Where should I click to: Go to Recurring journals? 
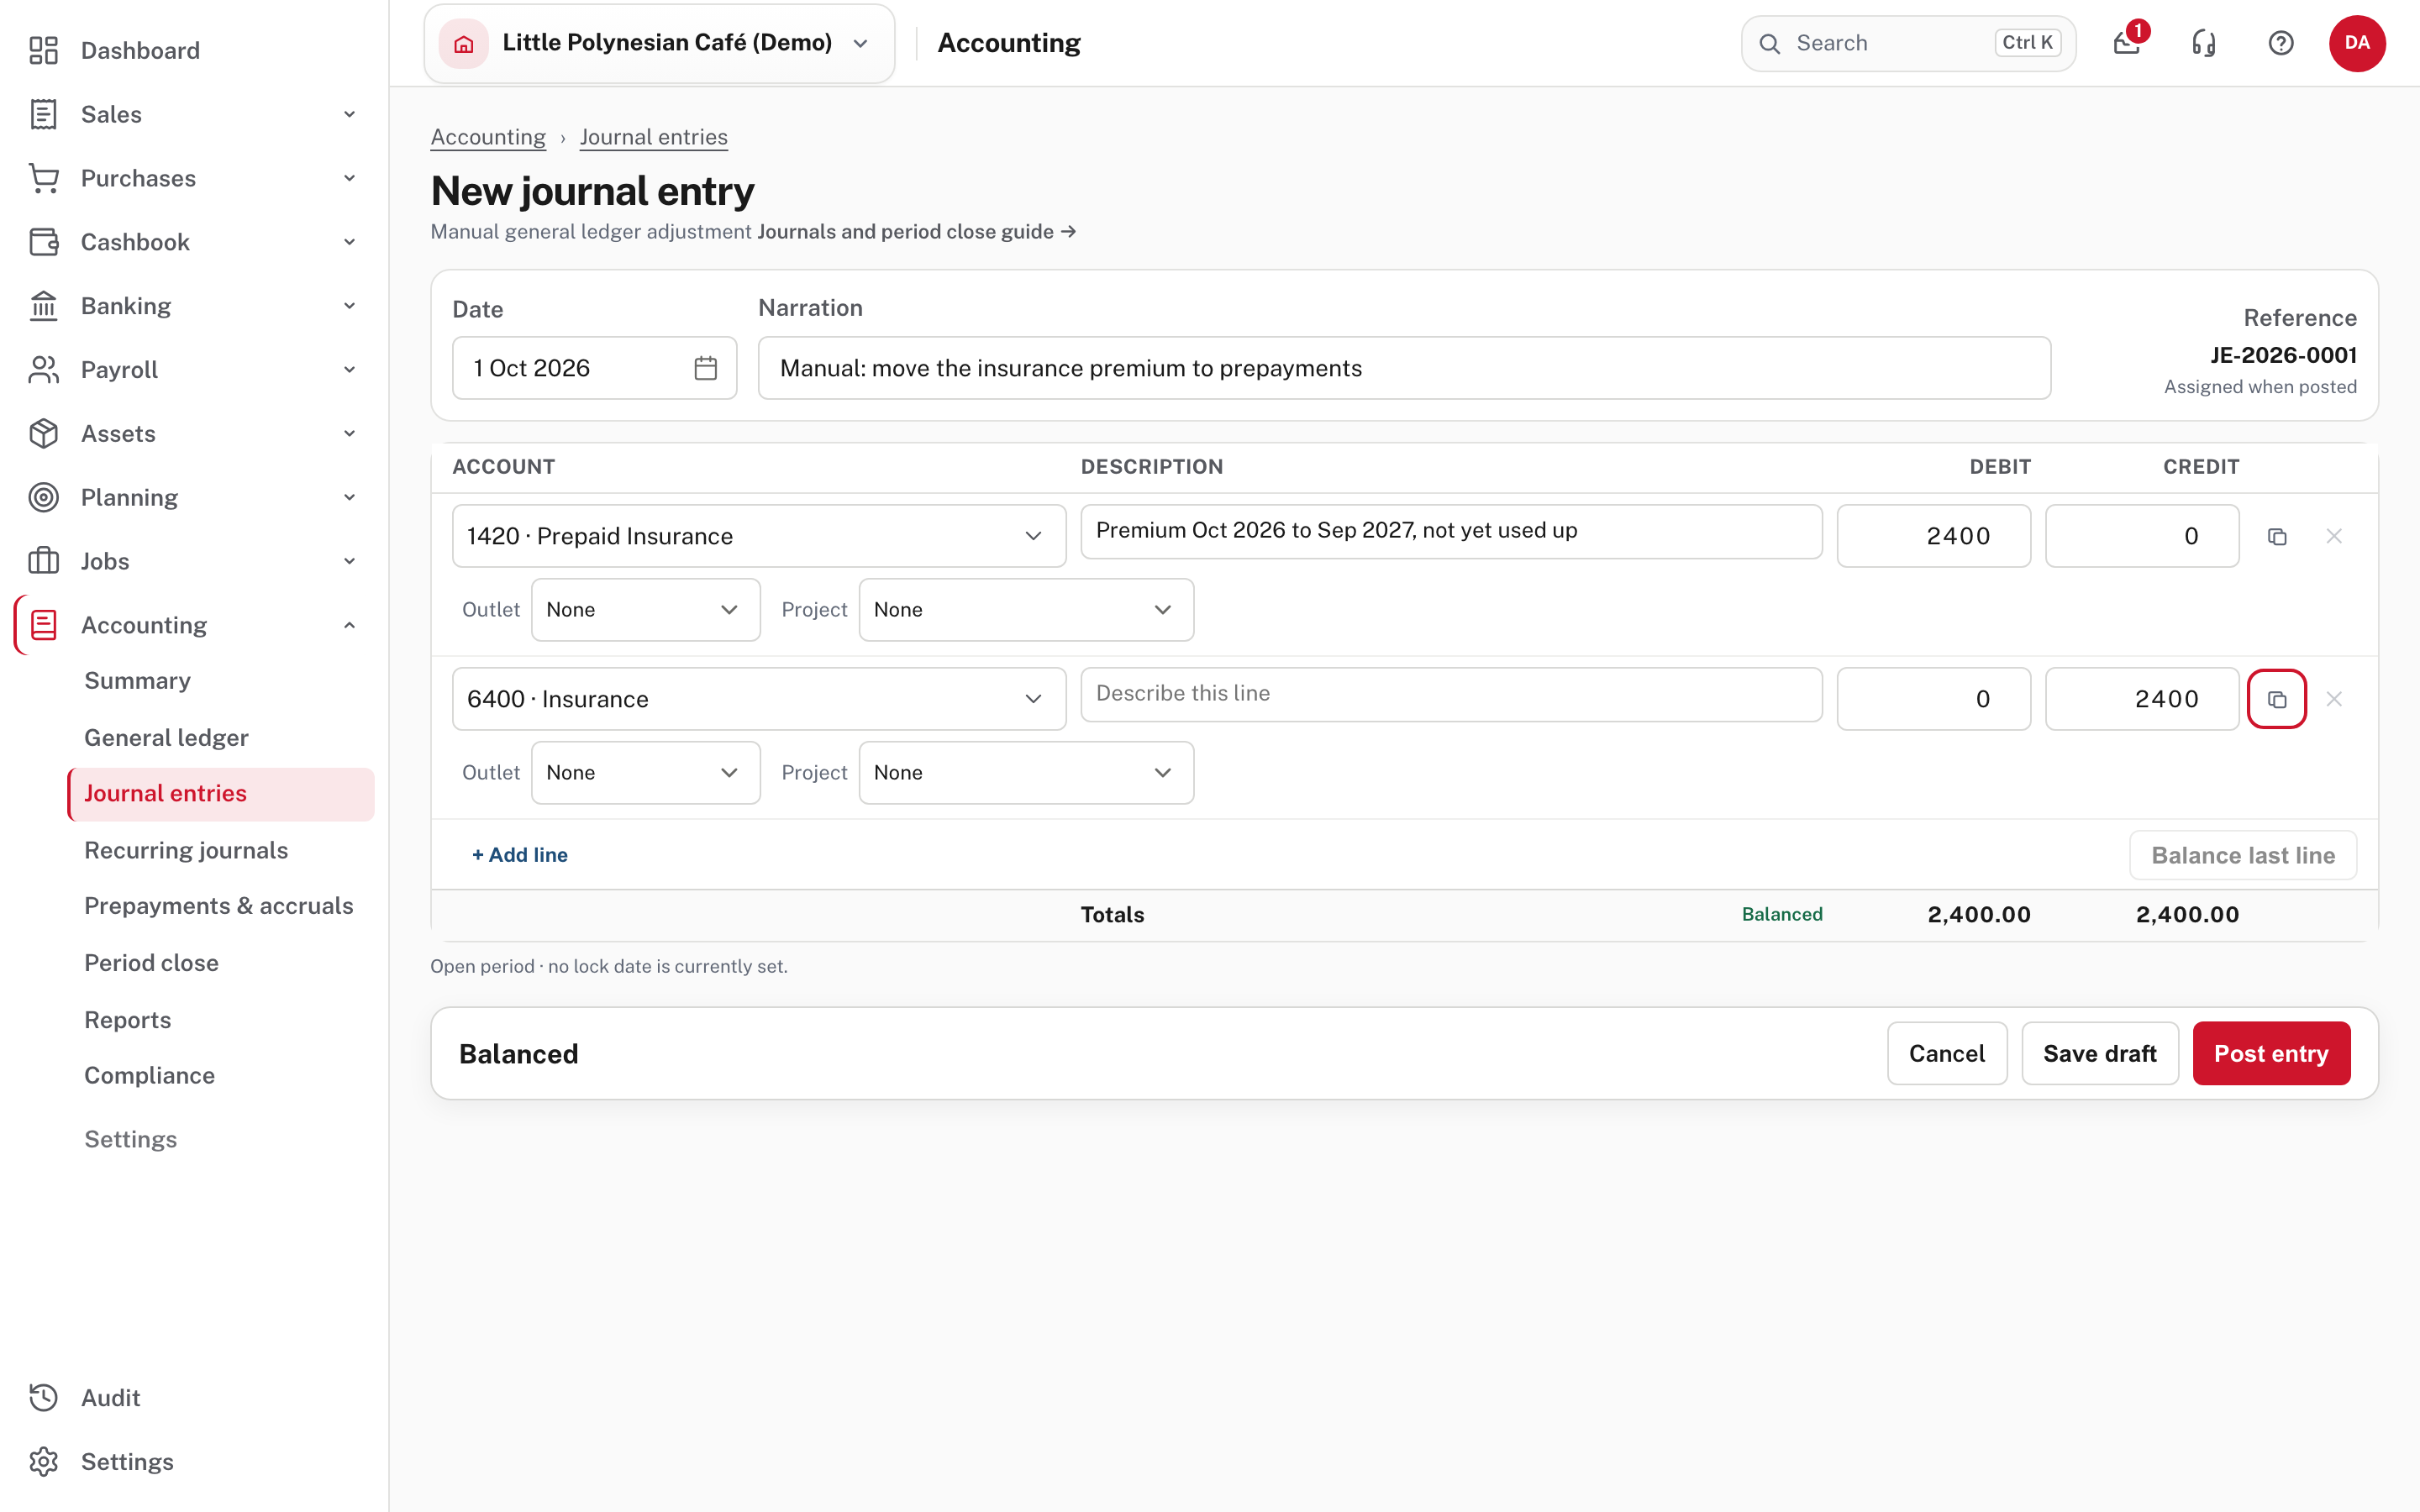[x=186, y=850]
